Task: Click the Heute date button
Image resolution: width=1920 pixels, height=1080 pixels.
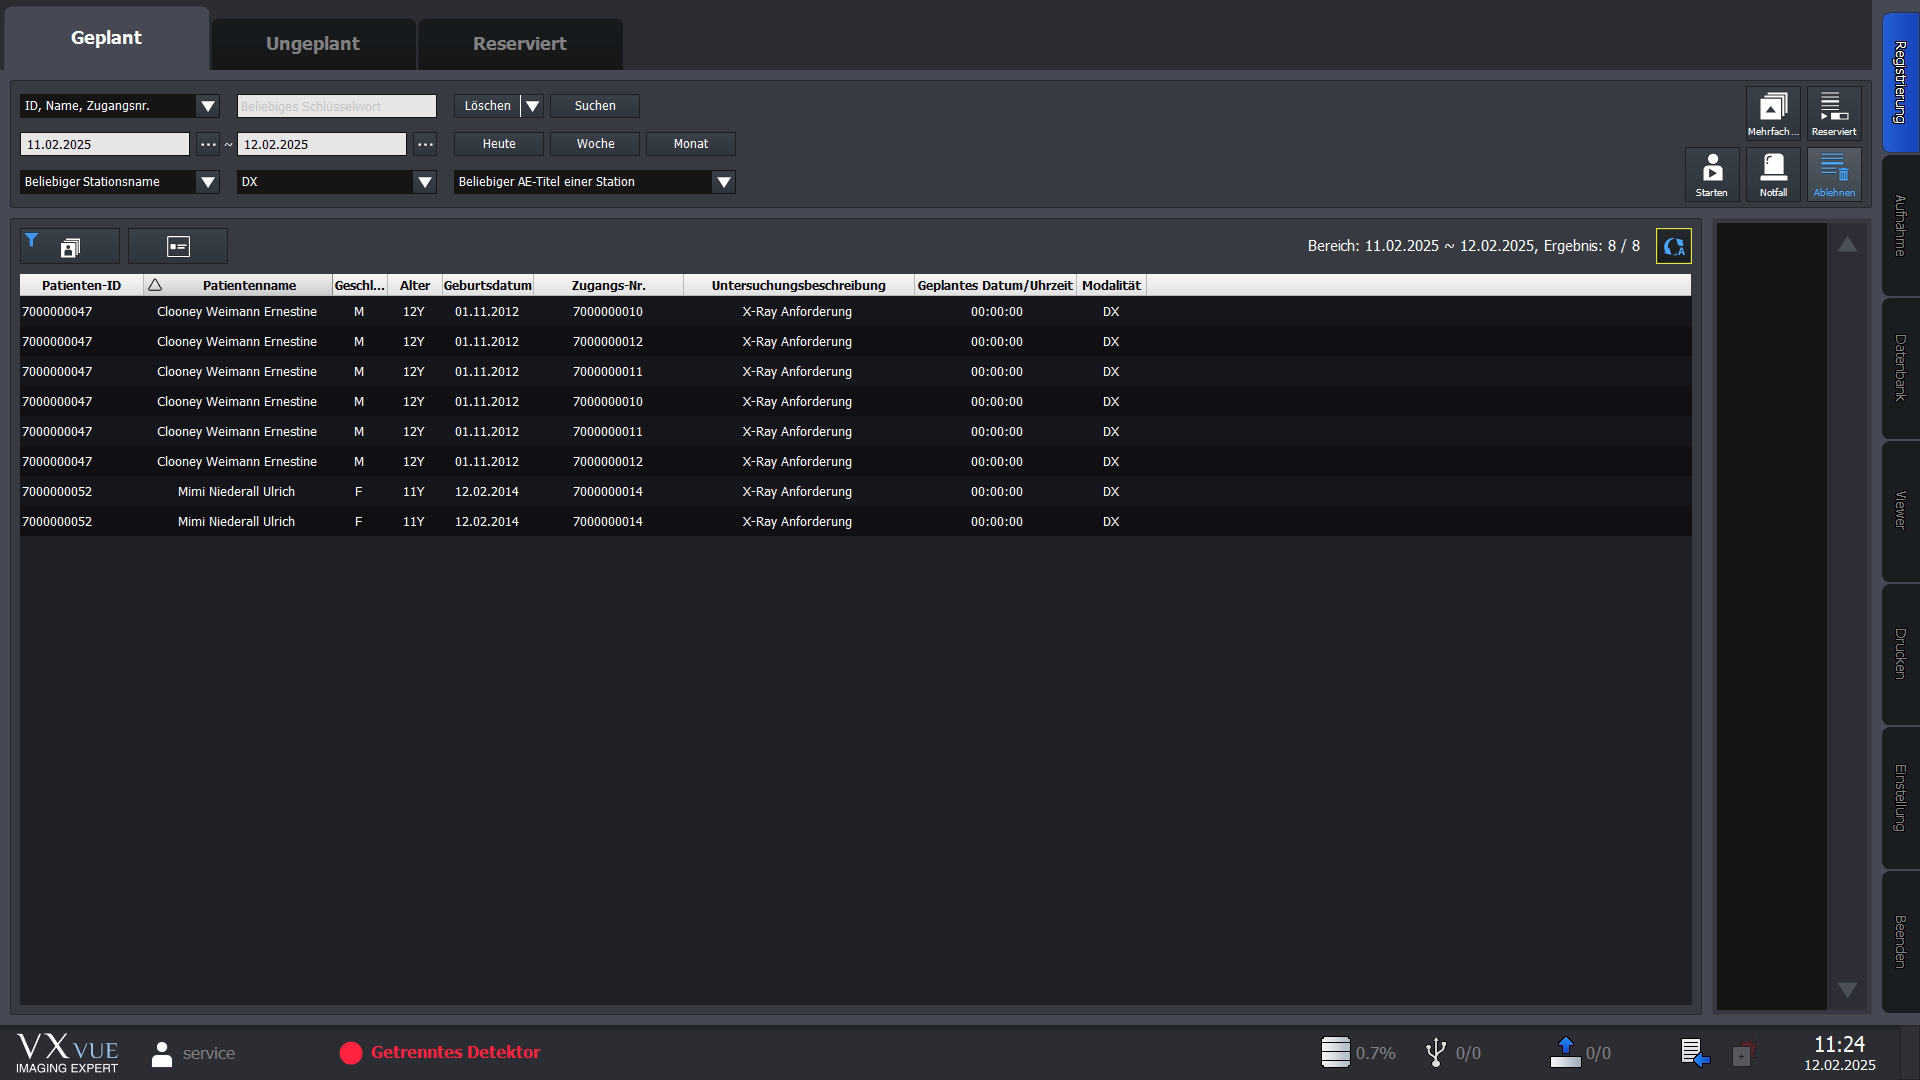Action: point(499,144)
